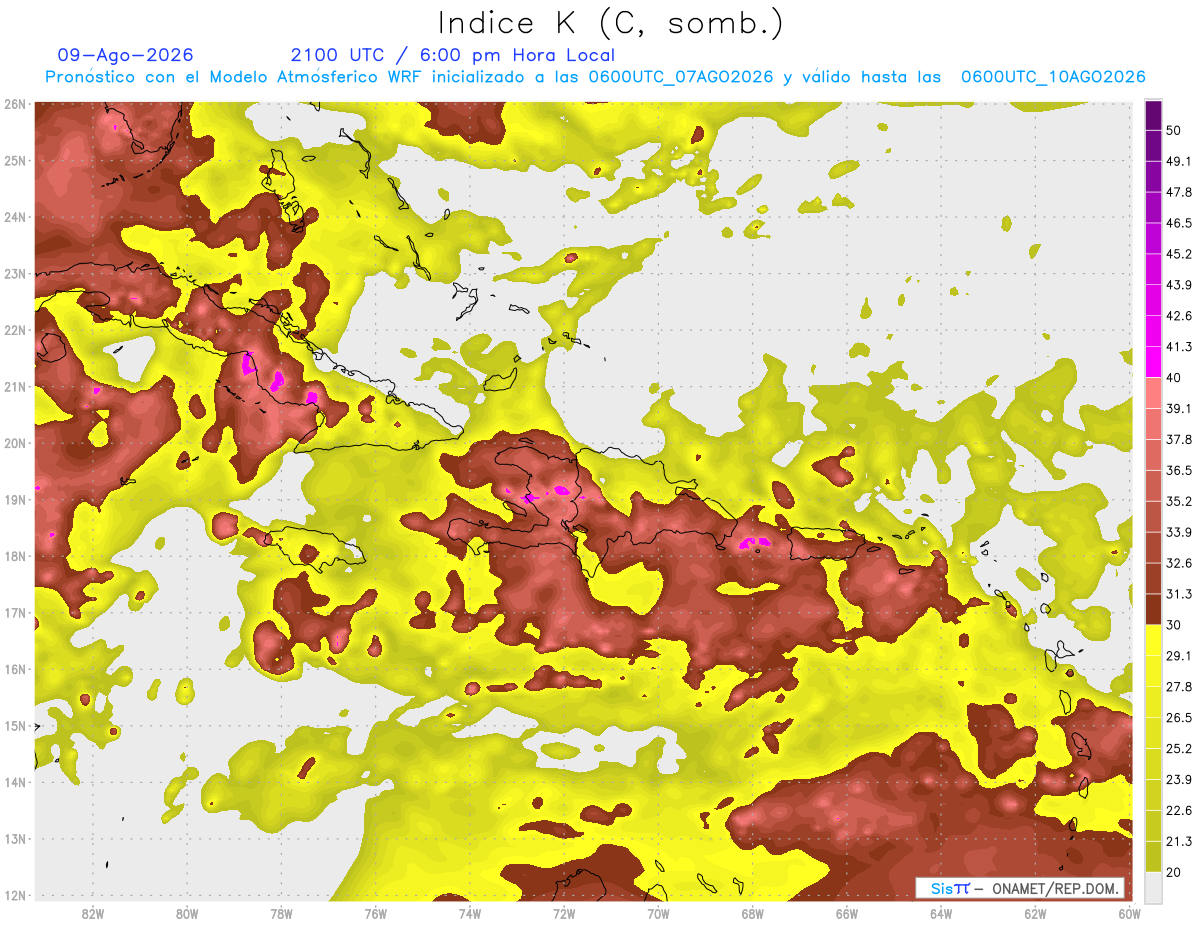Click the colorbar value '40'

(1175, 378)
